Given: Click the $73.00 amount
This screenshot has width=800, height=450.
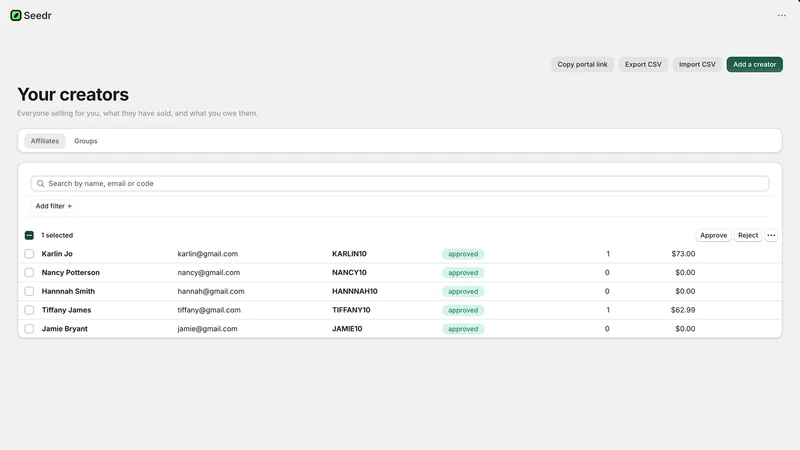Looking at the screenshot, I should coord(683,254).
